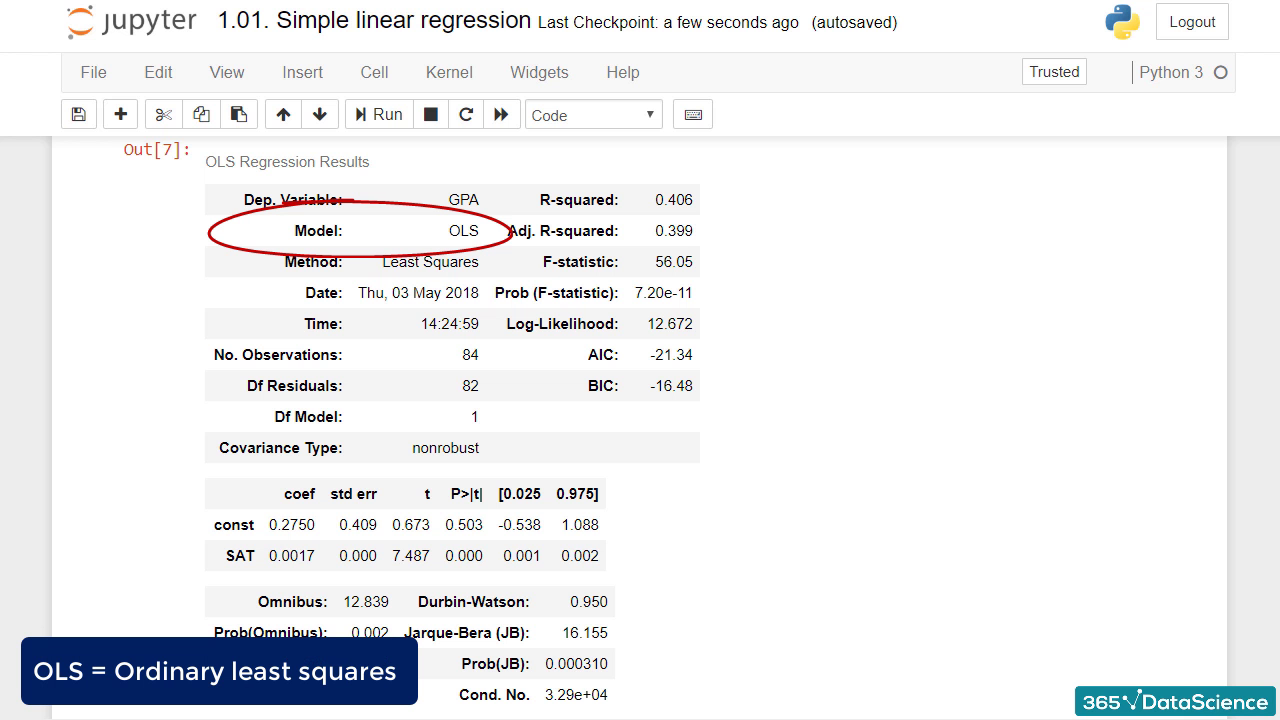
Task: Open the Kernel menu
Action: click(x=449, y=72)
